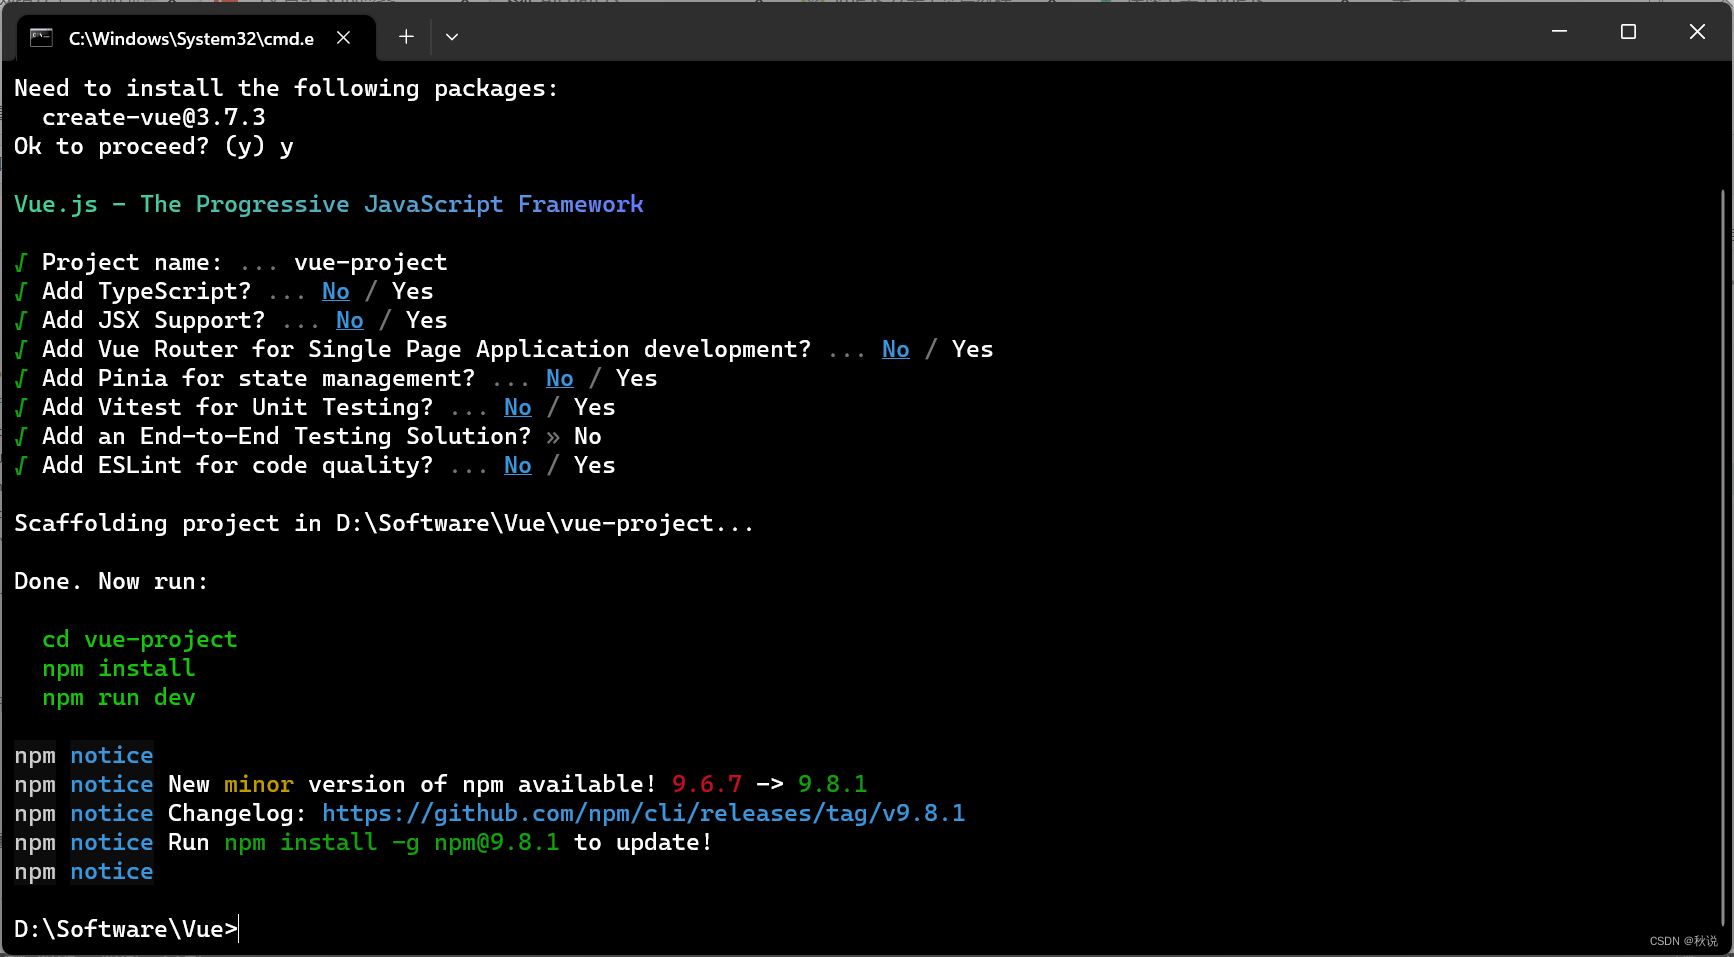Click the yellow 'minor' word
Image resolution: width=1734 pixels, height=957 pixels.
(259, 784)
